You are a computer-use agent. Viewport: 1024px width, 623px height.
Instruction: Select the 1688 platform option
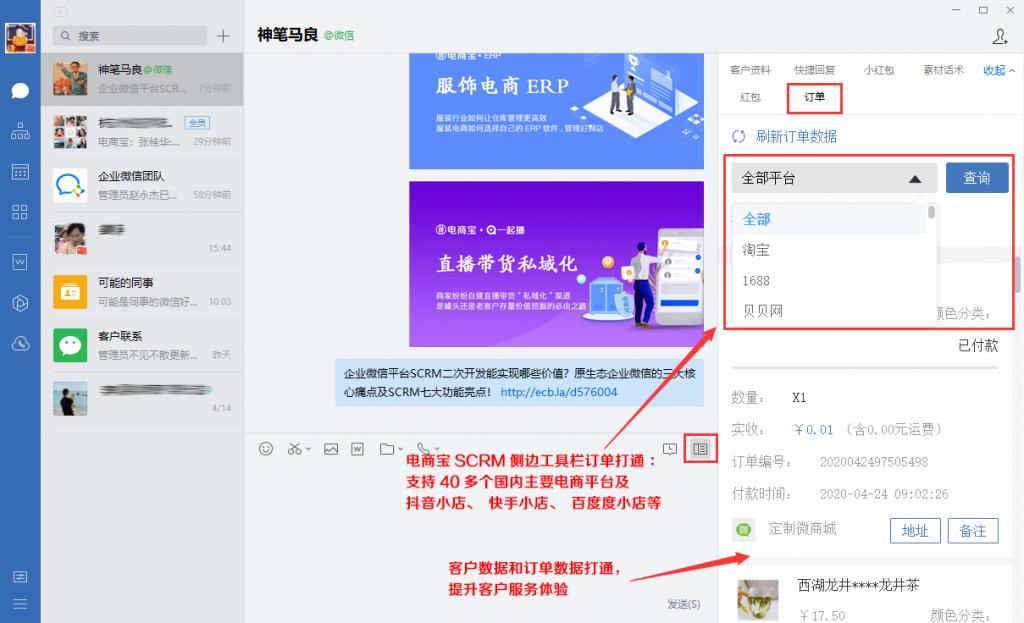click(758, 281)
